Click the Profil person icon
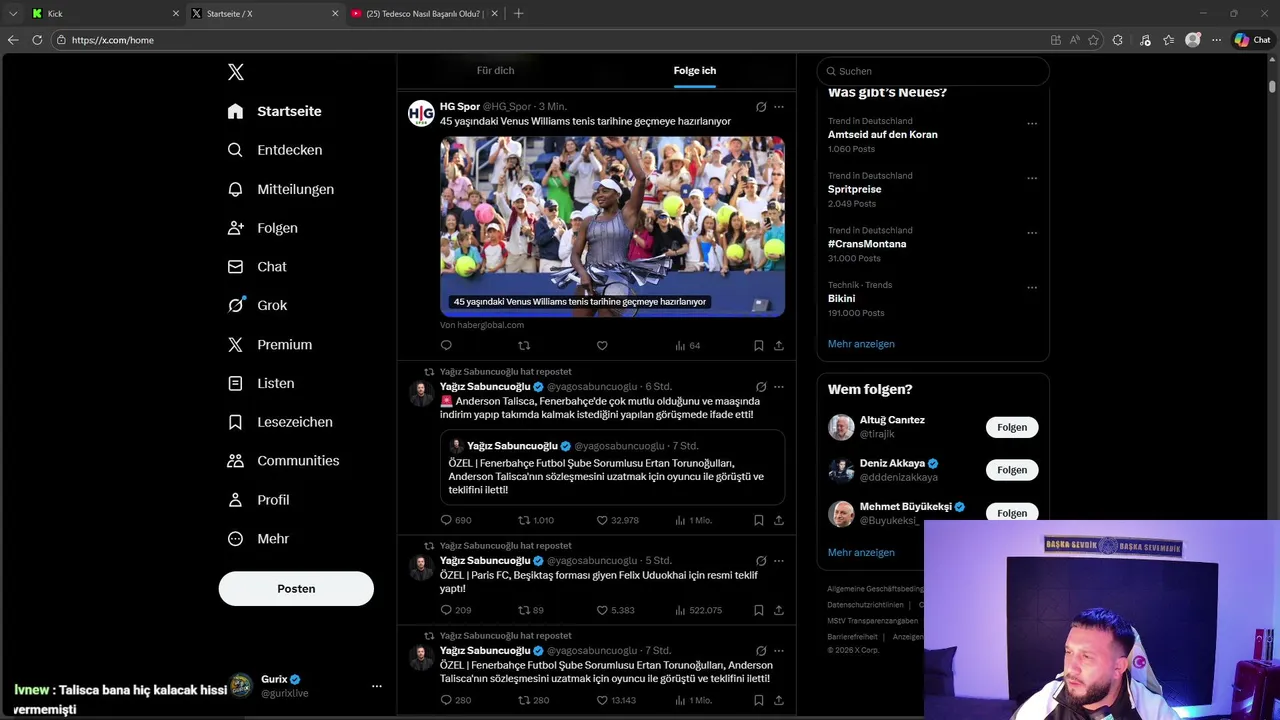Image resolution: width=1280 pixels, height=720 pixels. click(x=235, y=500)
